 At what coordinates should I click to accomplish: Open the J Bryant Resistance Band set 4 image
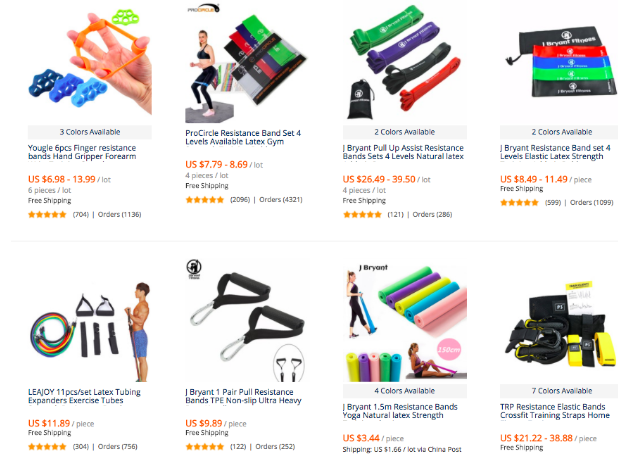coord(559,61)
